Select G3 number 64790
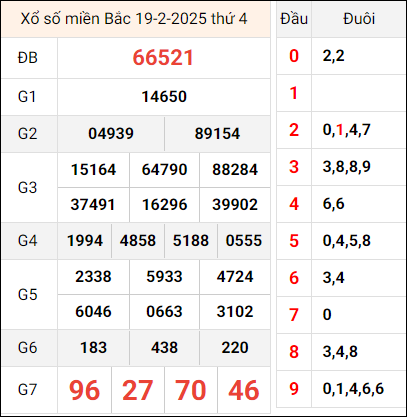This screenshot has width=407, height=417. click(164, 170)
